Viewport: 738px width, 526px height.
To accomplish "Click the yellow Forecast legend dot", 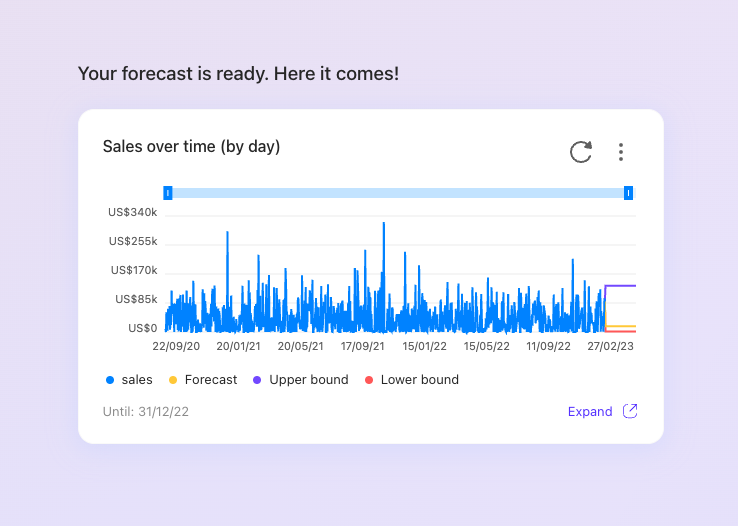I will 173,380.
